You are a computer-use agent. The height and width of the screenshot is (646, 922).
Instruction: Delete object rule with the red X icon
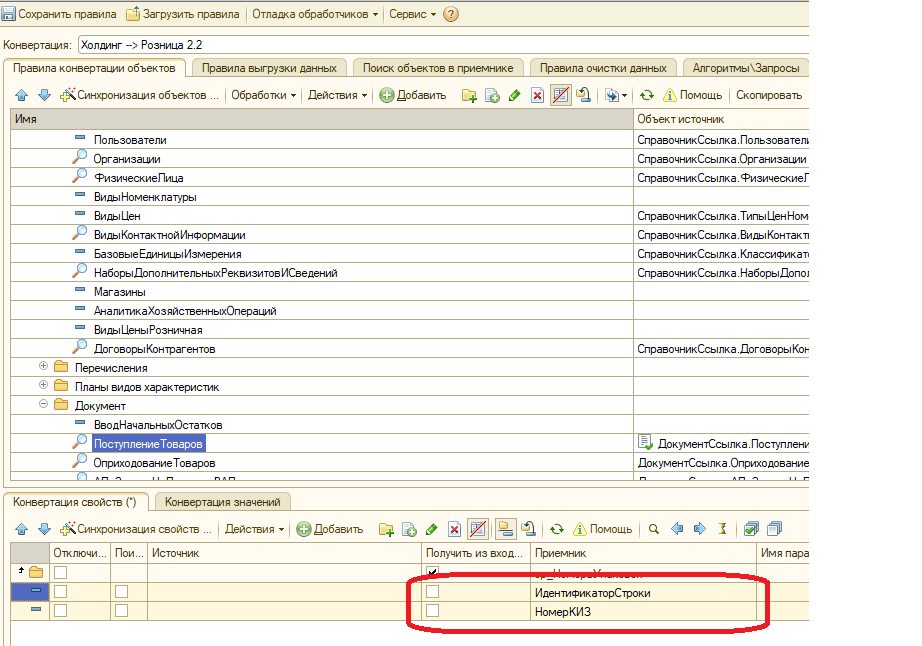pyautogui.click(x=537, y=95)
